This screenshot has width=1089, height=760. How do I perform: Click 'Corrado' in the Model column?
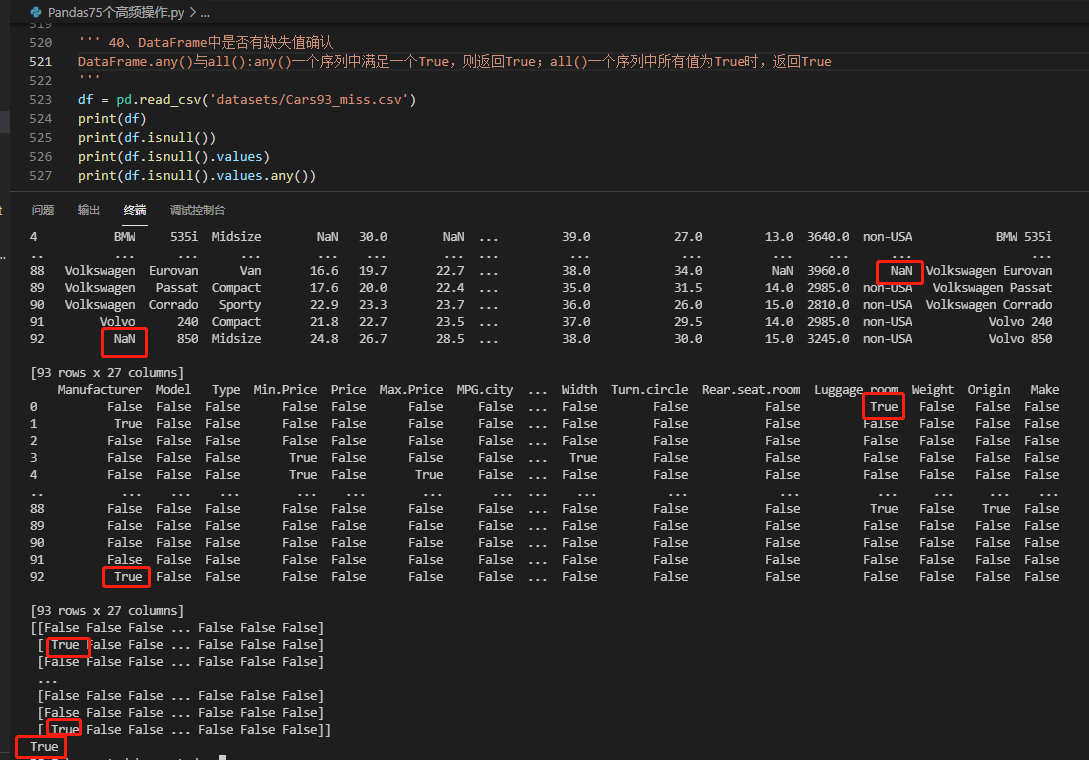point(173,305)
